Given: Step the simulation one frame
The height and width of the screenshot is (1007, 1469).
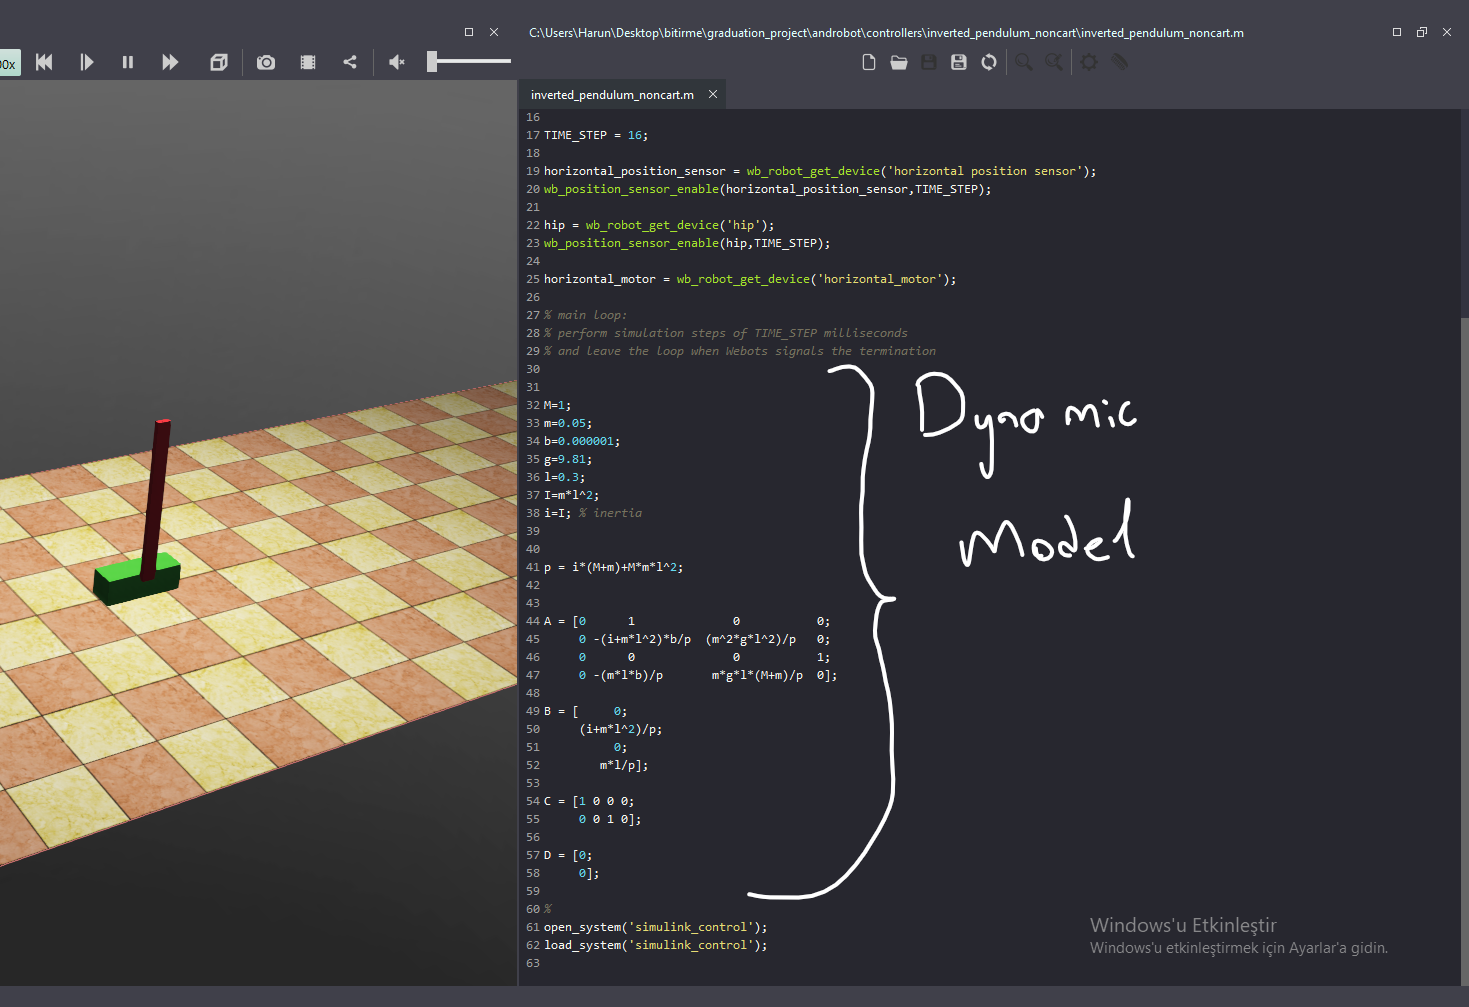Looking at the screenshot, I should (x=86, y=62).
